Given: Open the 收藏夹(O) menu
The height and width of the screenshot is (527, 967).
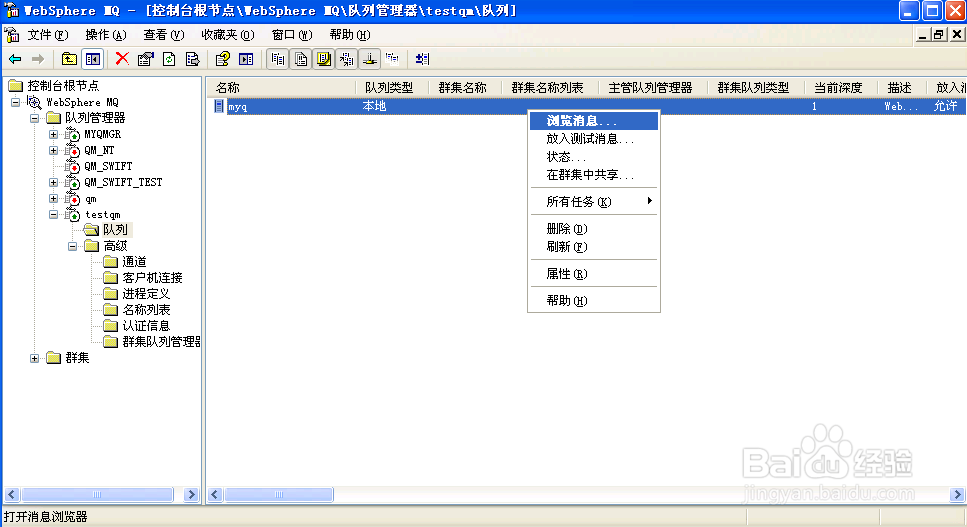Looking at the screenshot, I should (x=228, y=35).
